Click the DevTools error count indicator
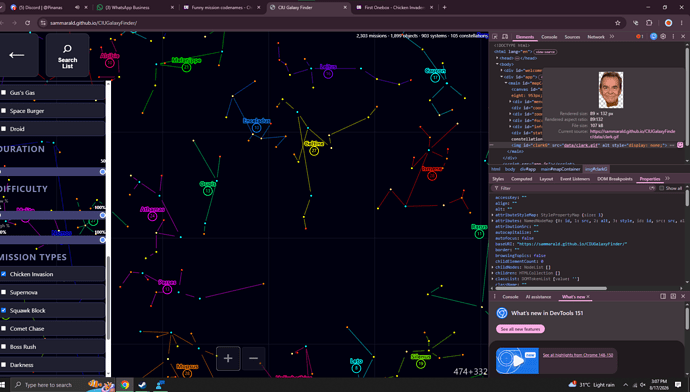Image resolution: width=690 pixels, height=392 pixels. coord(639,37)
